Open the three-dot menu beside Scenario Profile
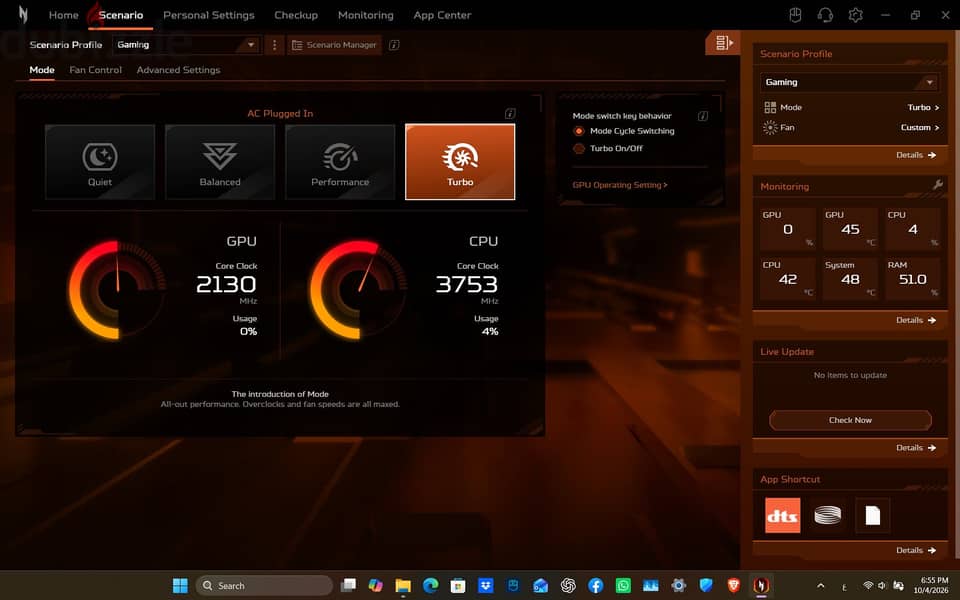Image resolution: width=960 pixels, height=600 pixels. tap(274, 45)
